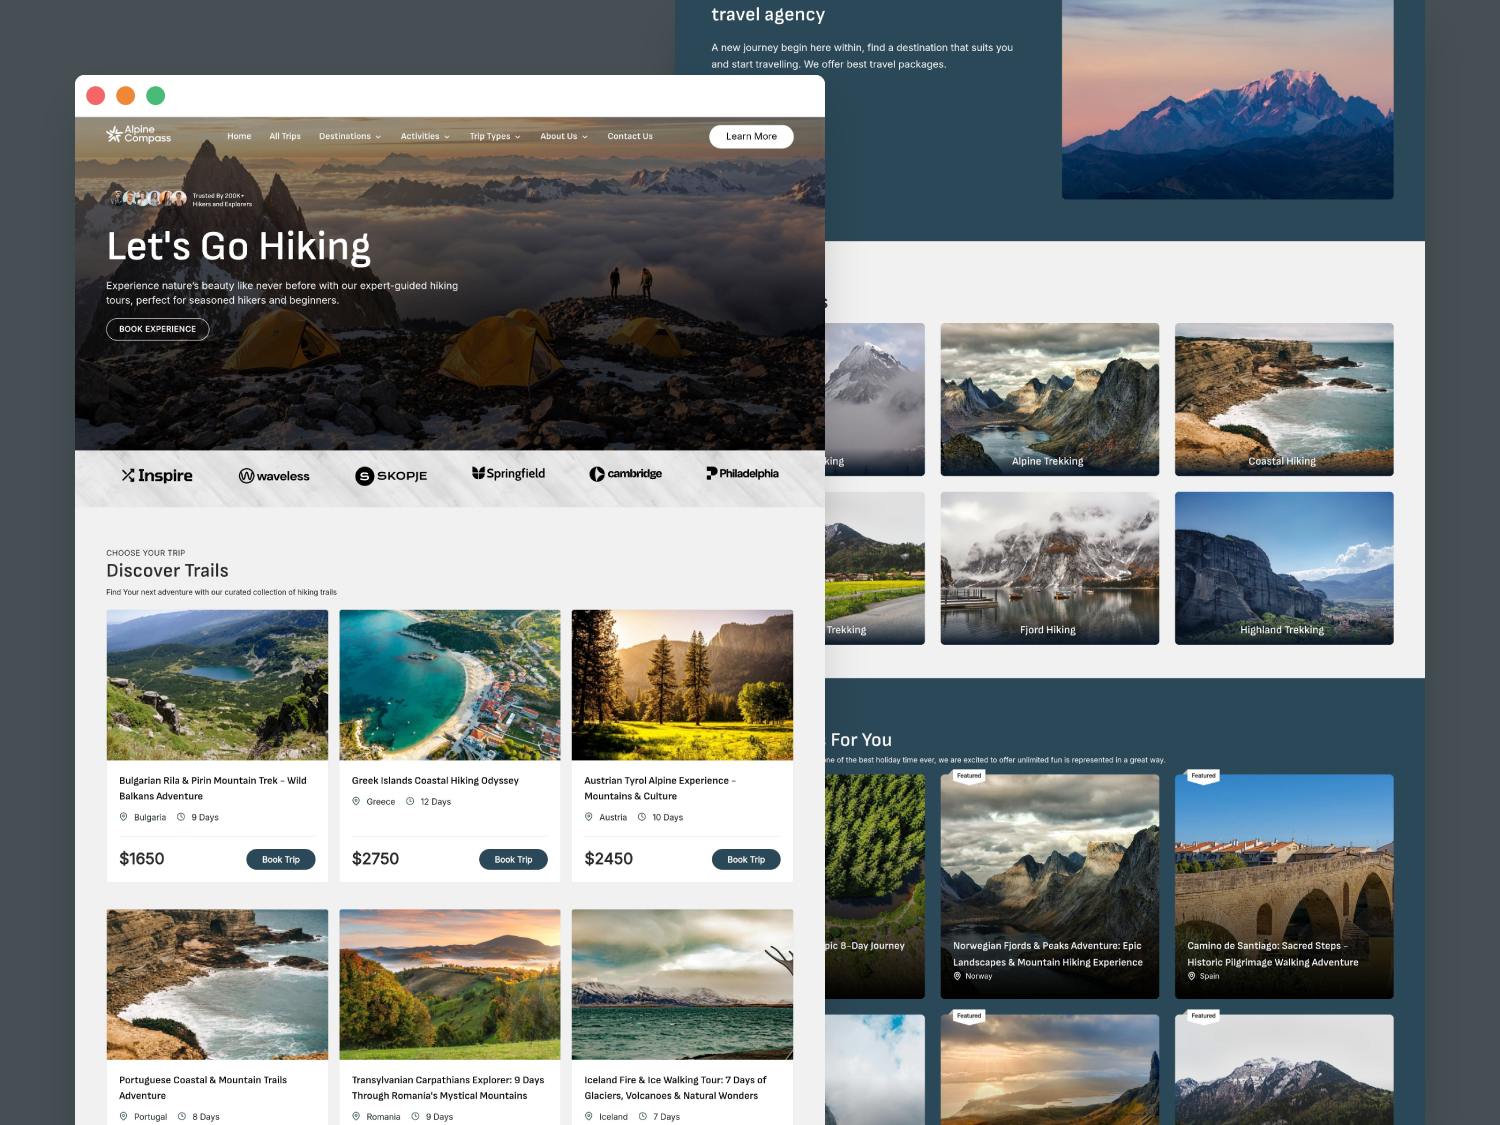The image size is (1500, 1125).
Task: Click the $1650 price text
Action: (142, 858)
